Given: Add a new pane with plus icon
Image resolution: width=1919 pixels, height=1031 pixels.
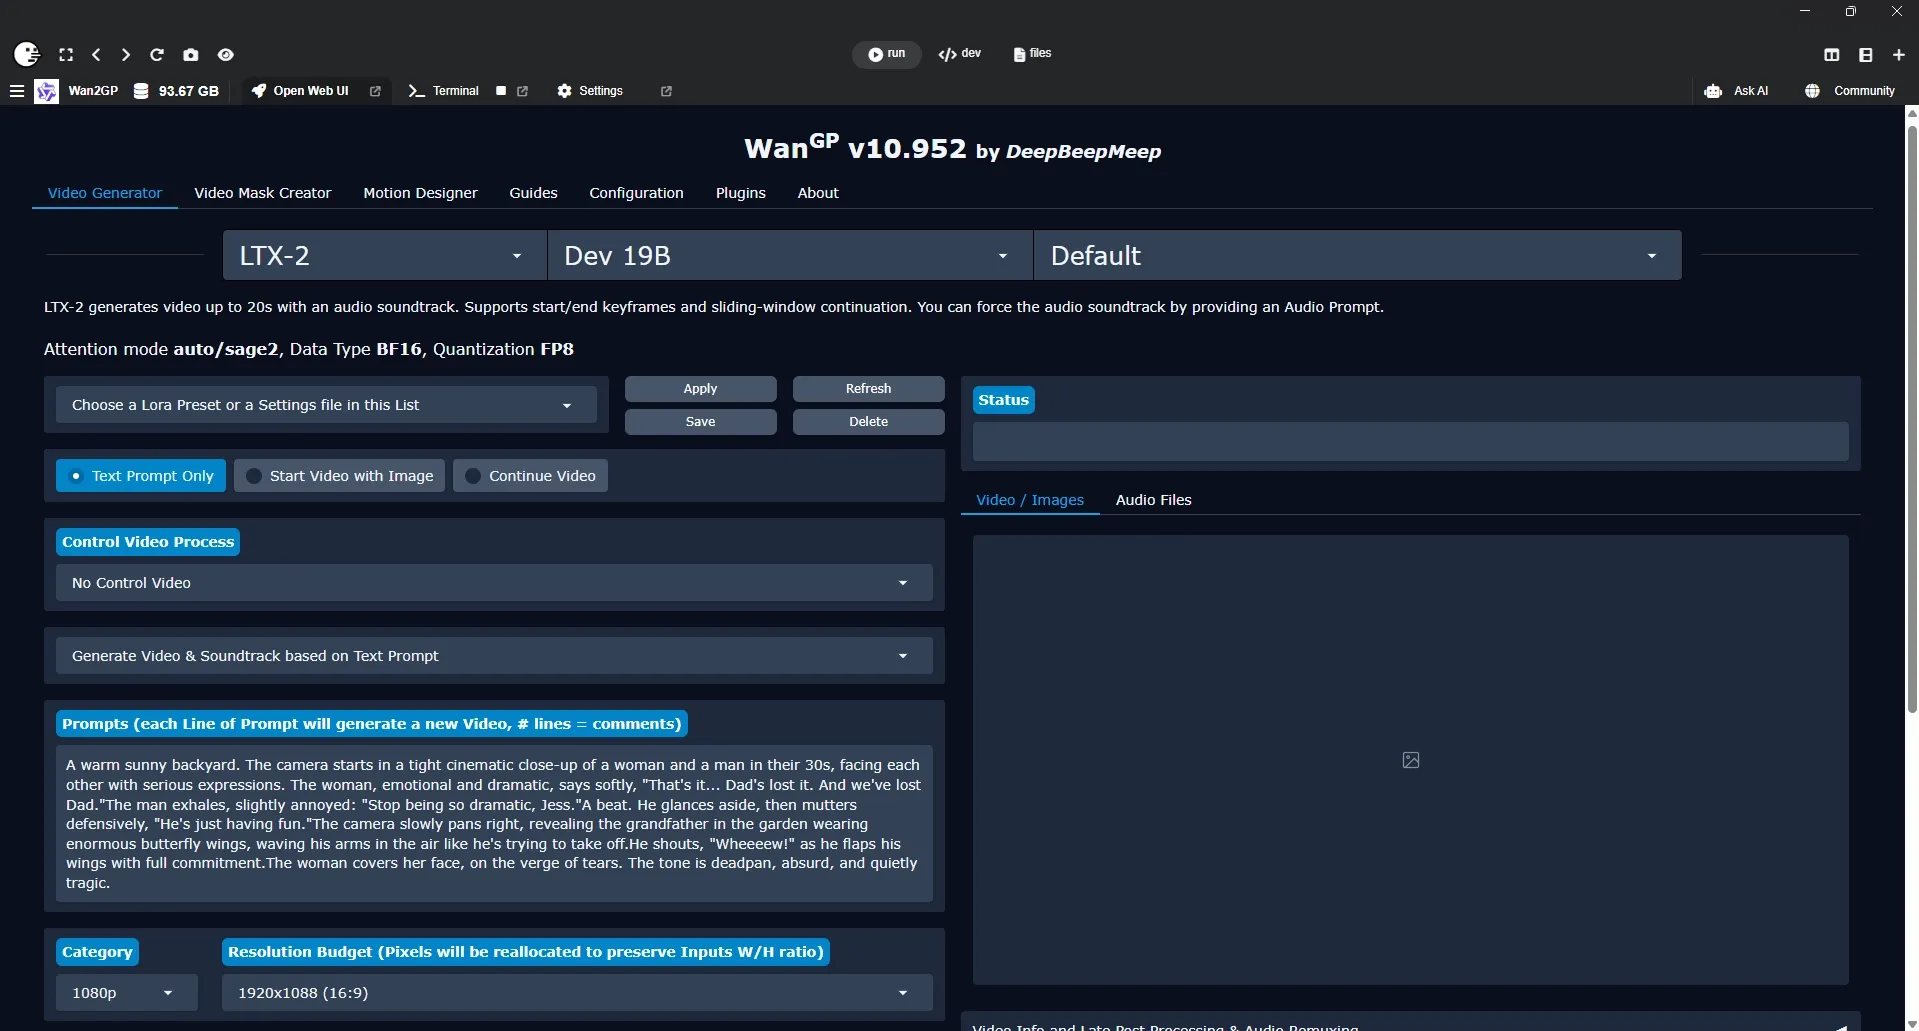Looking at the screenshot, I should [x=1899, y=55].
